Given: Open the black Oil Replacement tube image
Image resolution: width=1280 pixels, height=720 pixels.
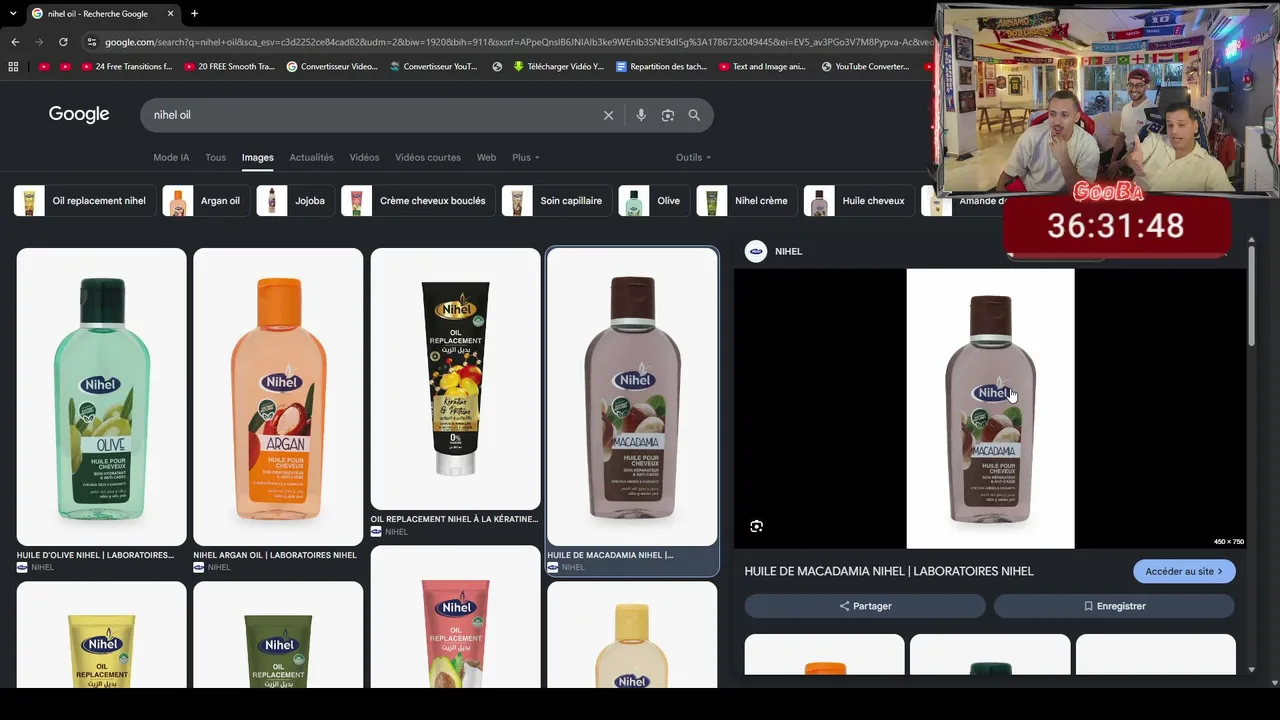Looking at the screenshot, I should point(455,379).
